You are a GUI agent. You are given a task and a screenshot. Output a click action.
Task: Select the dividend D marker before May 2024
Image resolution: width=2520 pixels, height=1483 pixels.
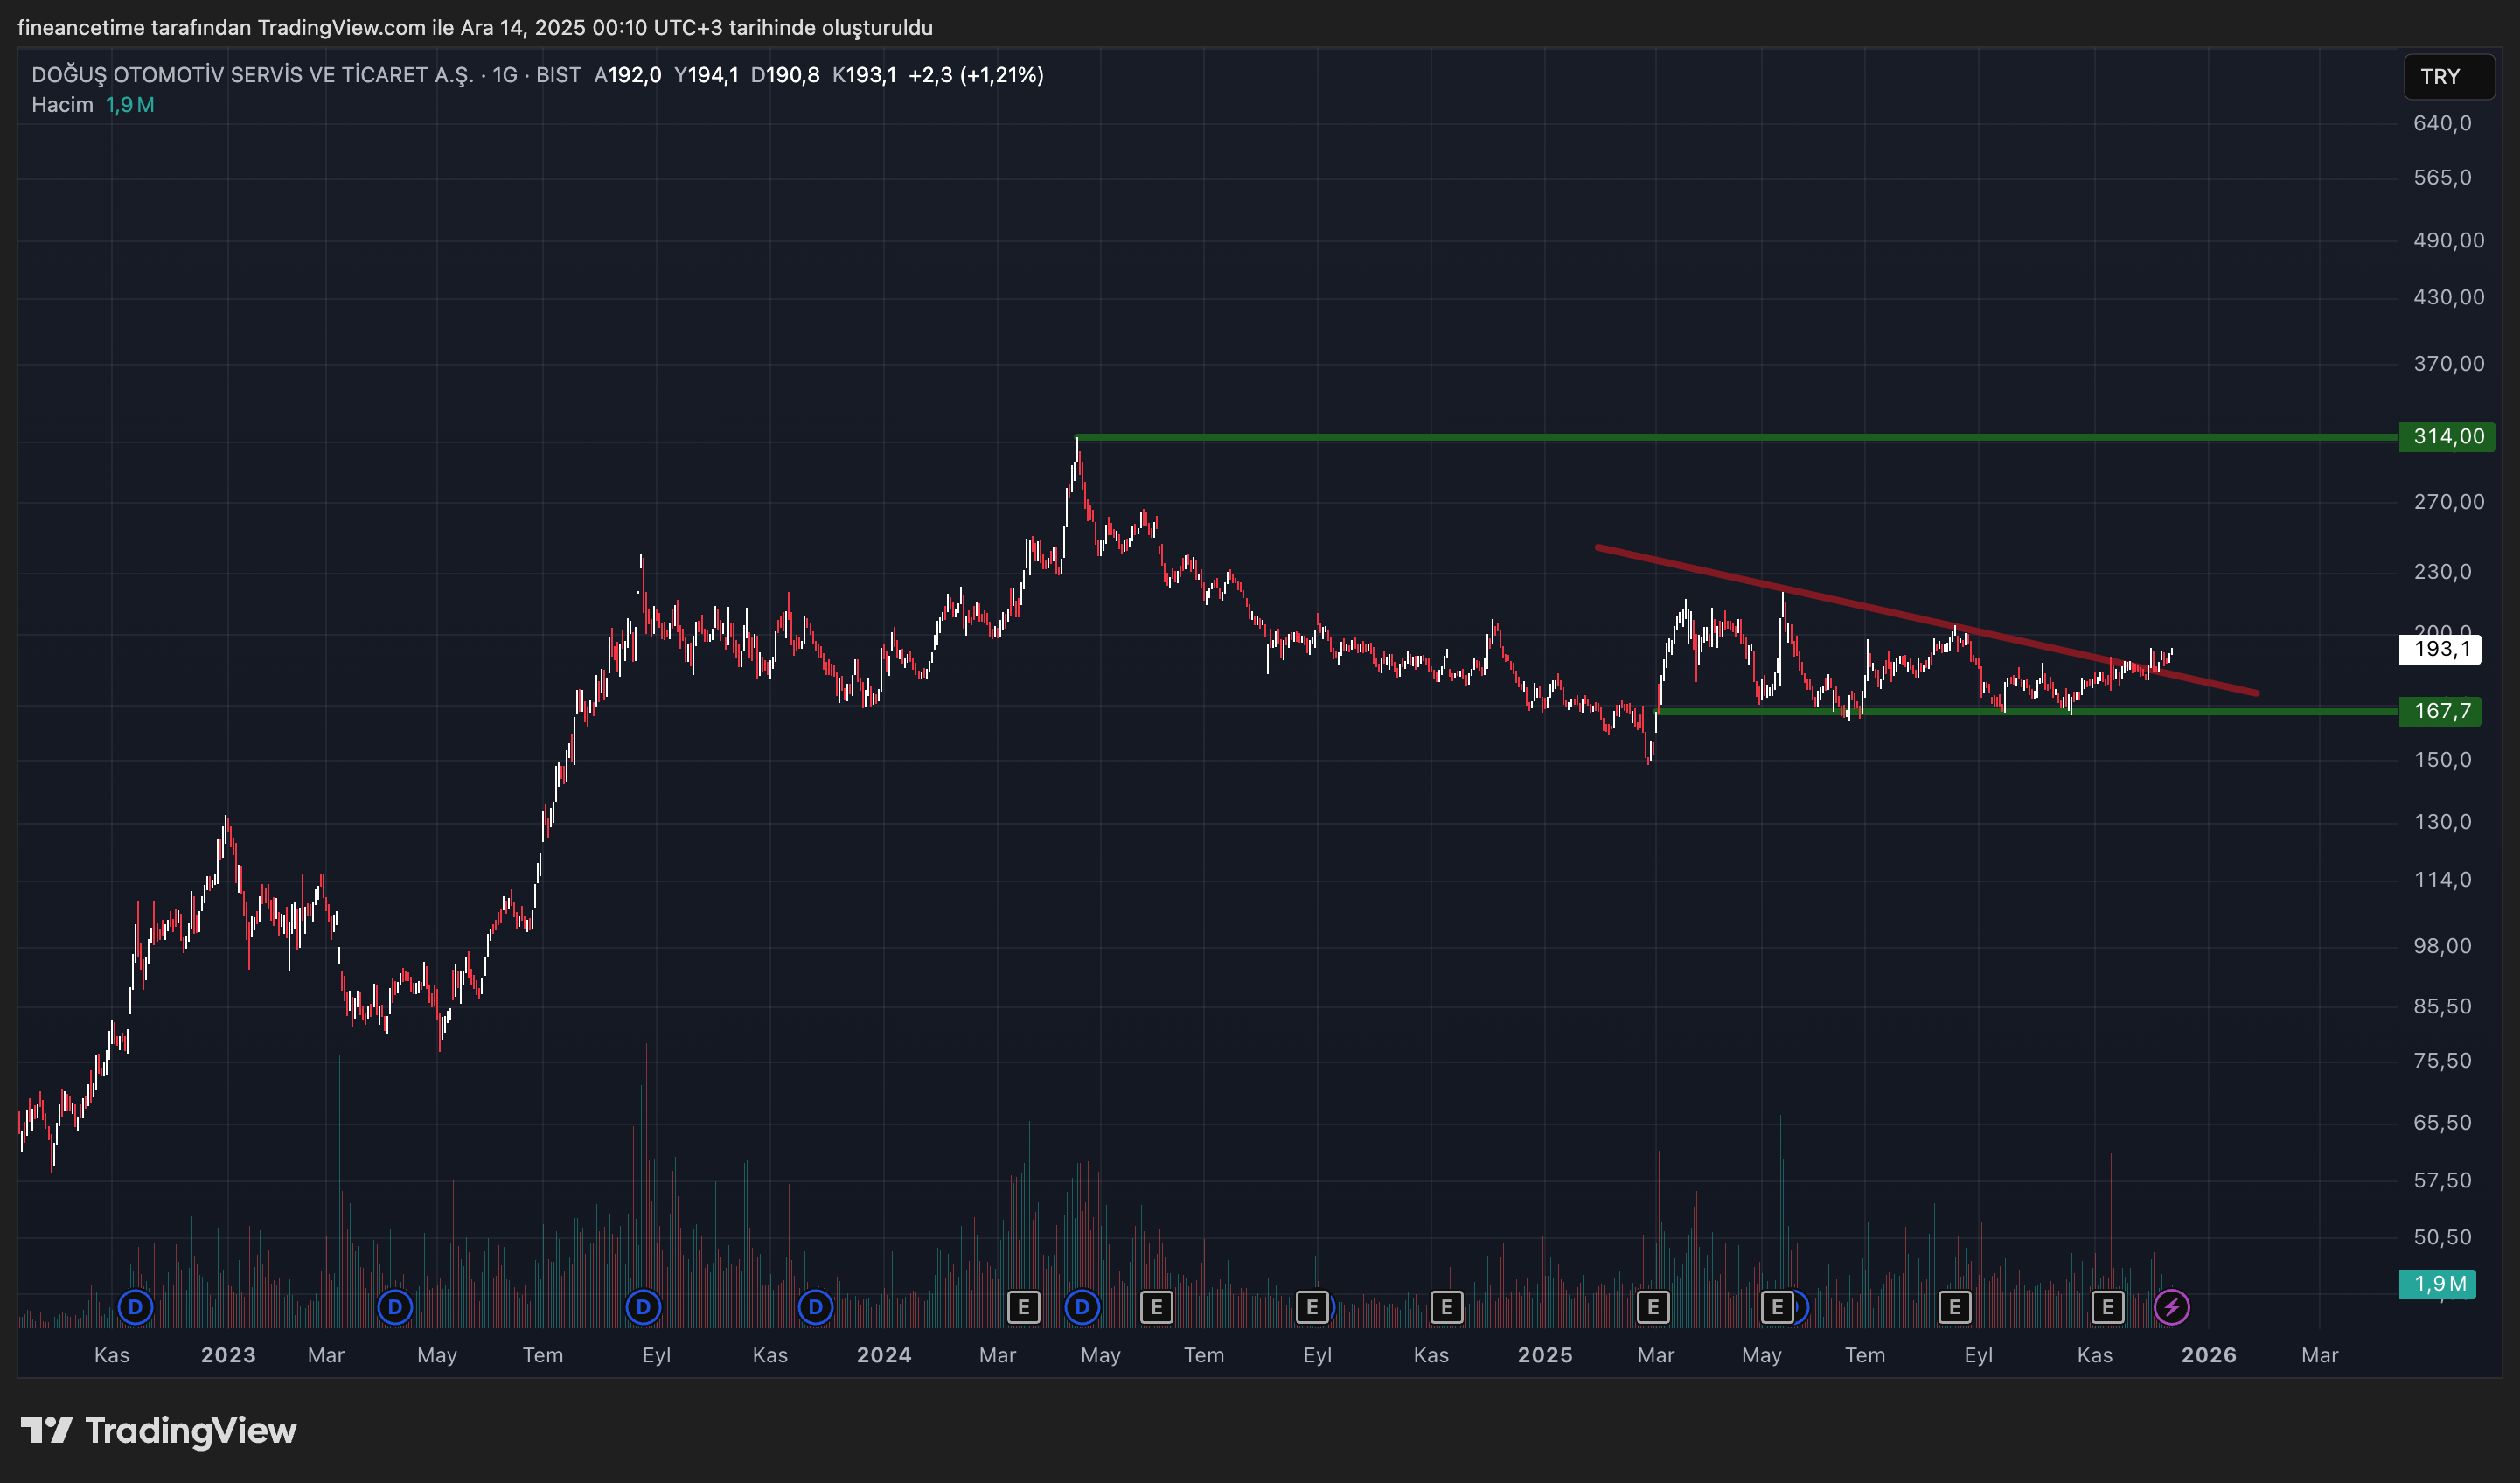pos(1082,1307)
